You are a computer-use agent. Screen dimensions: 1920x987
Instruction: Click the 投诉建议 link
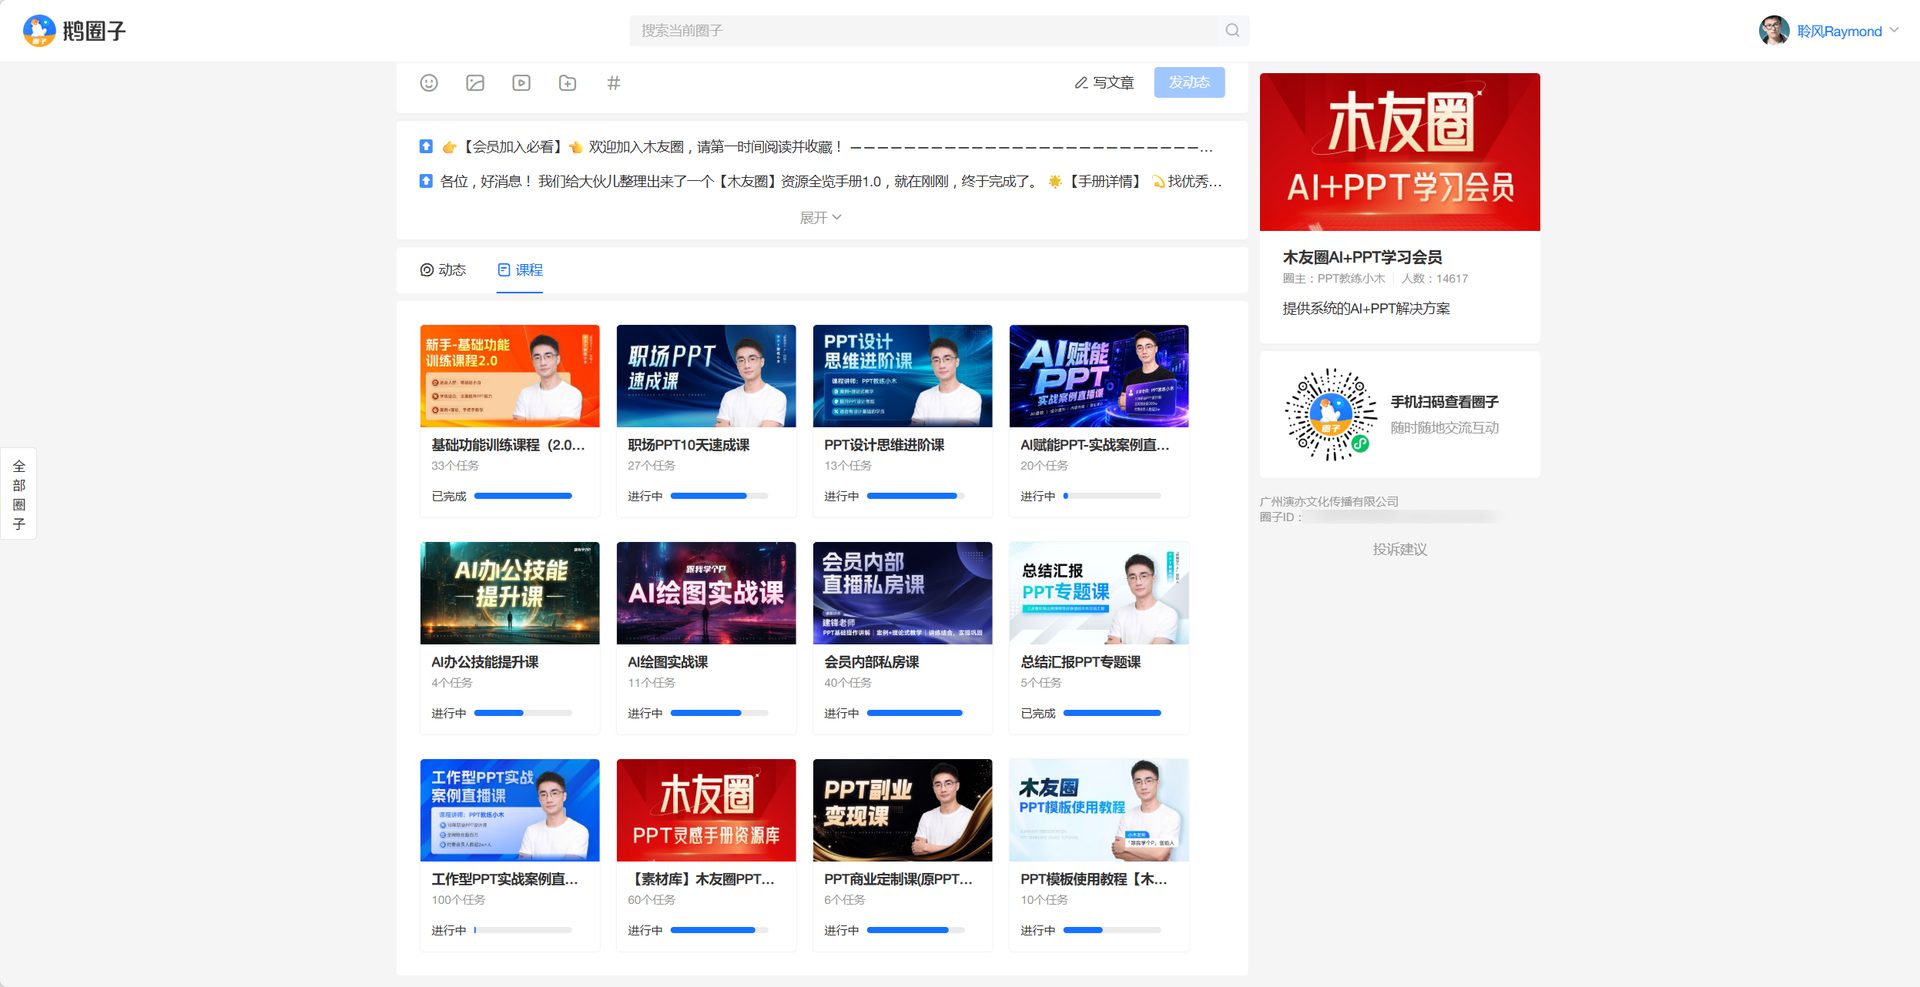pos(1399,549)
